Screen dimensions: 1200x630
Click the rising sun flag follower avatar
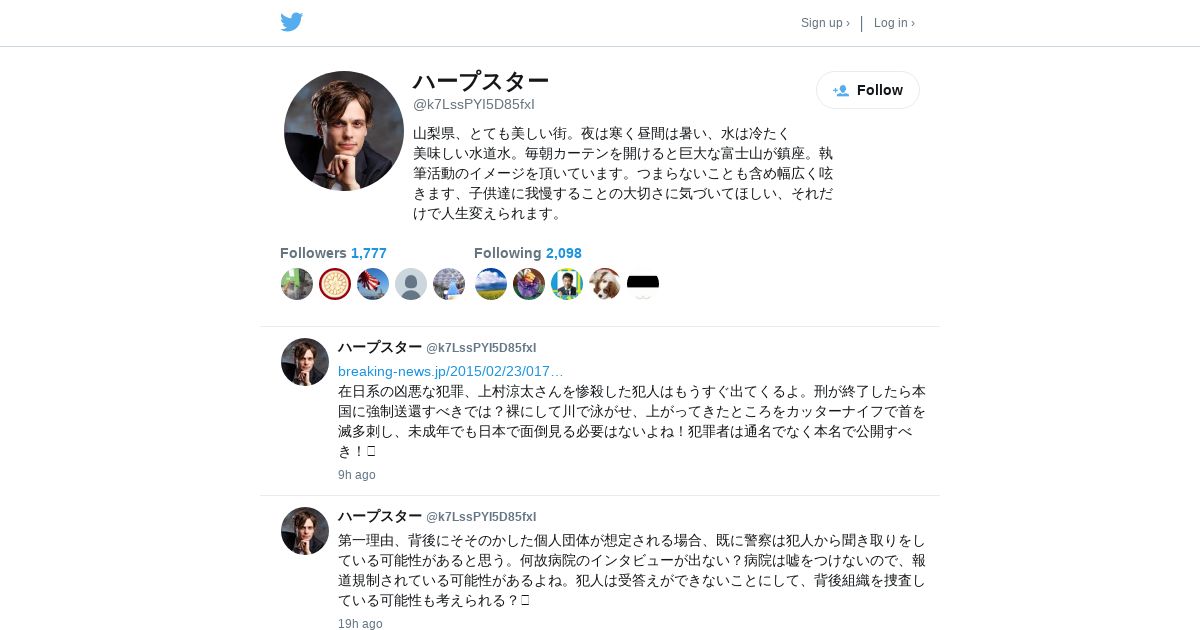tap(373, 284)
